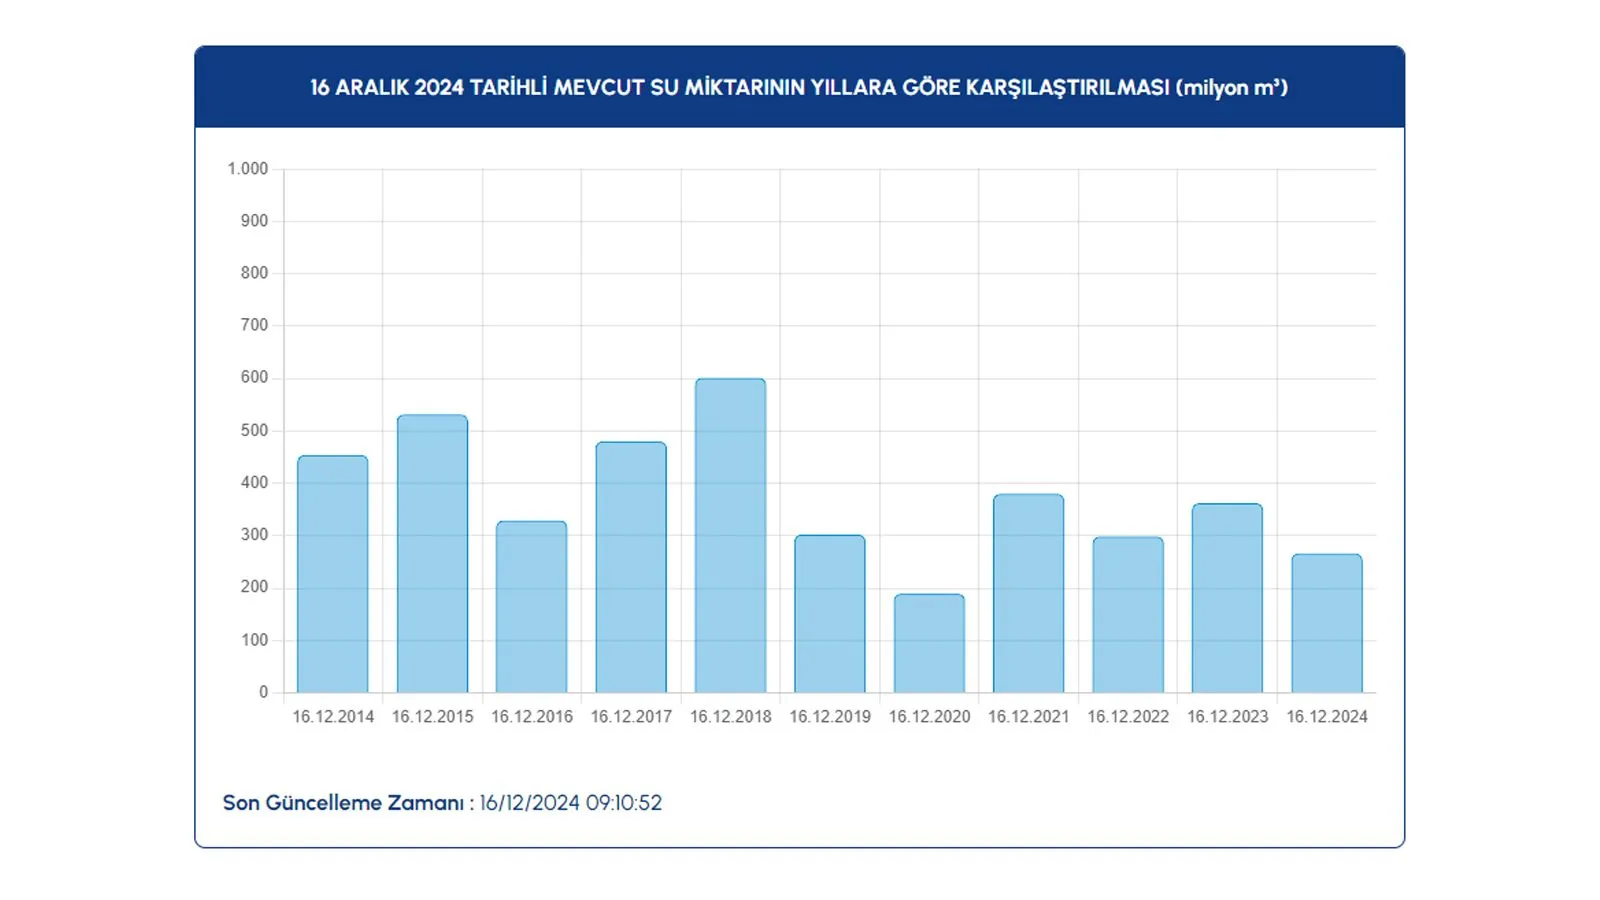Select the shortest bar for 16.12.2020

click(929, 643)
